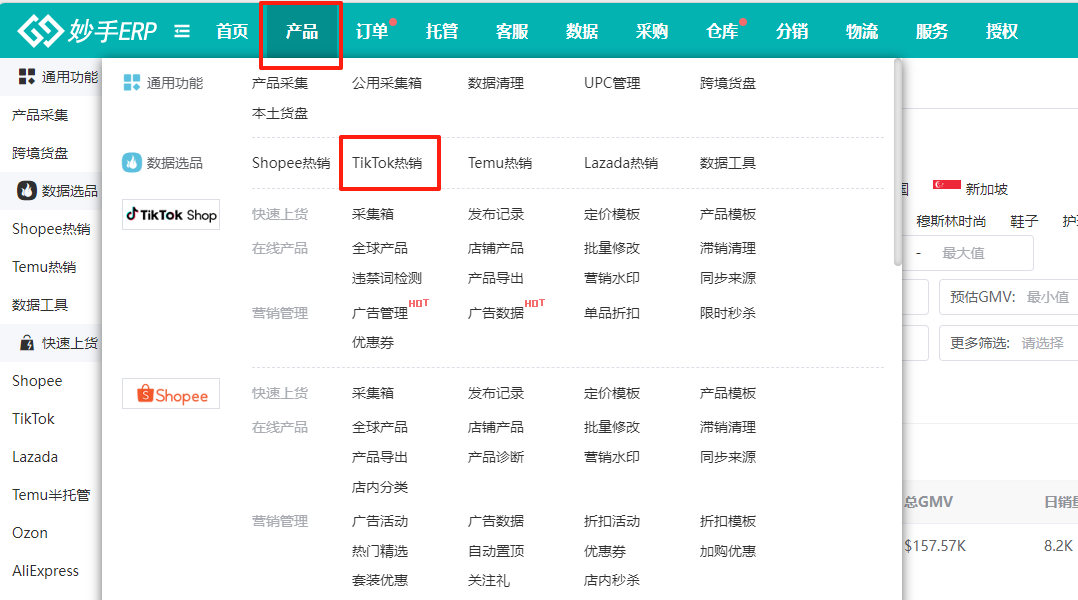Open 产品诊断 in the Shopee section
This screenshot has height=600, width=1078.
496,457
